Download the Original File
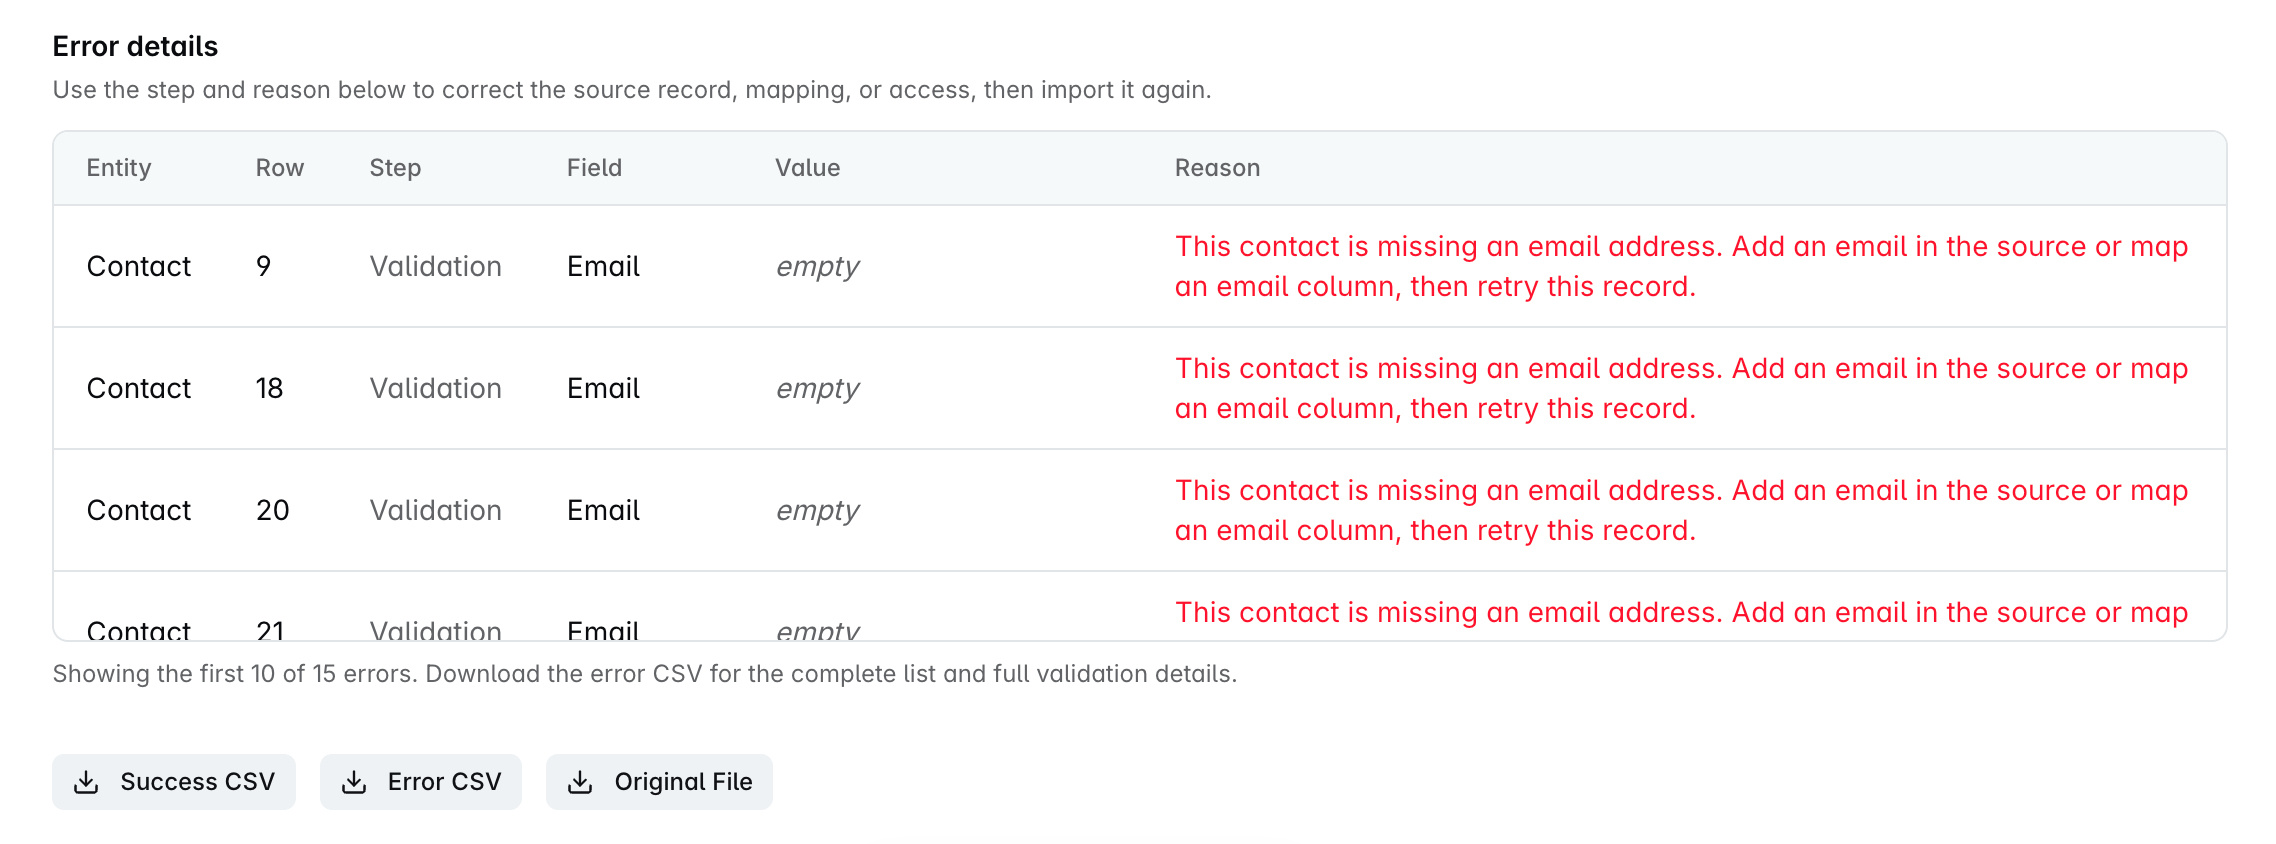This screenshot has width=2276, height=844. tap(659, 782)
